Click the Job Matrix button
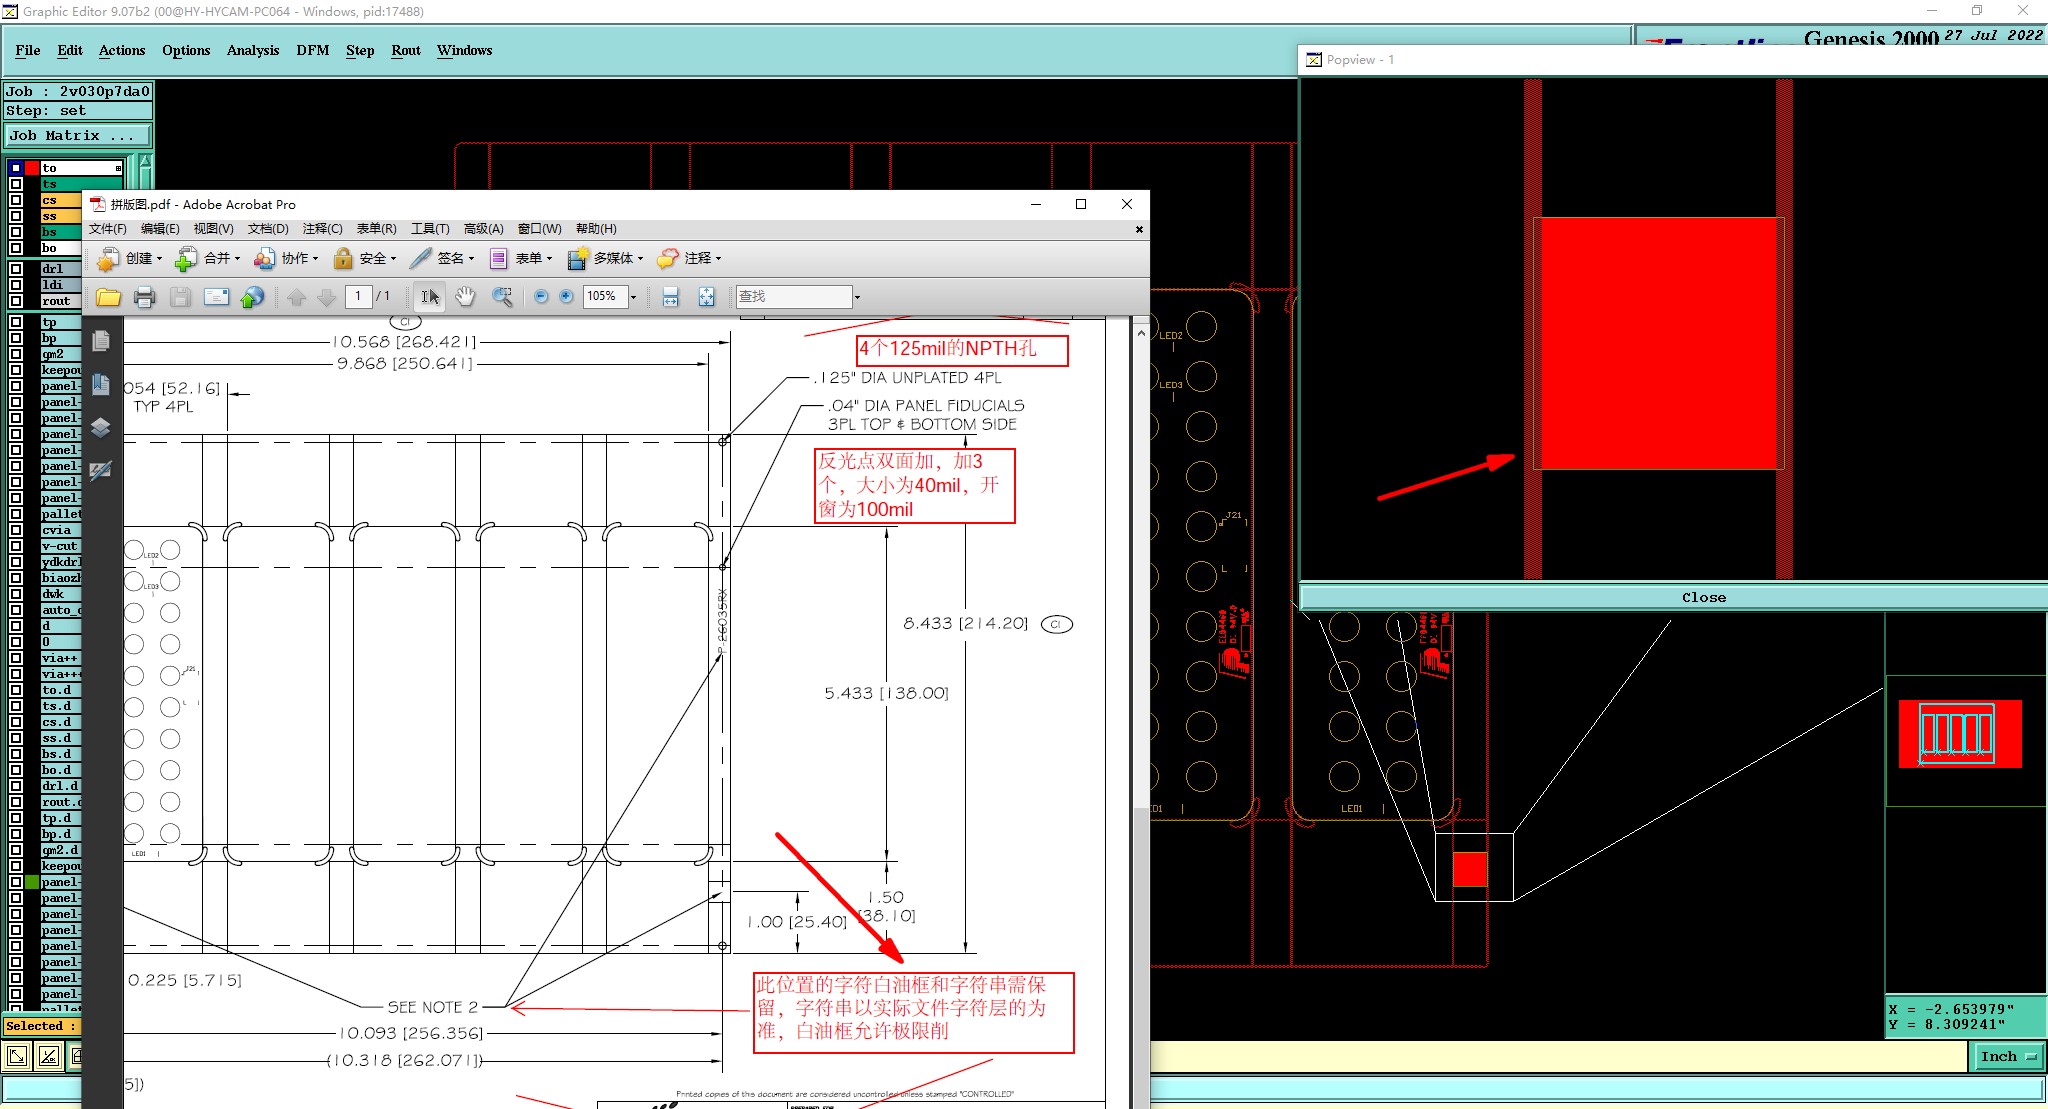This screenshot has height=1109, width=2048. pos(78,135)
